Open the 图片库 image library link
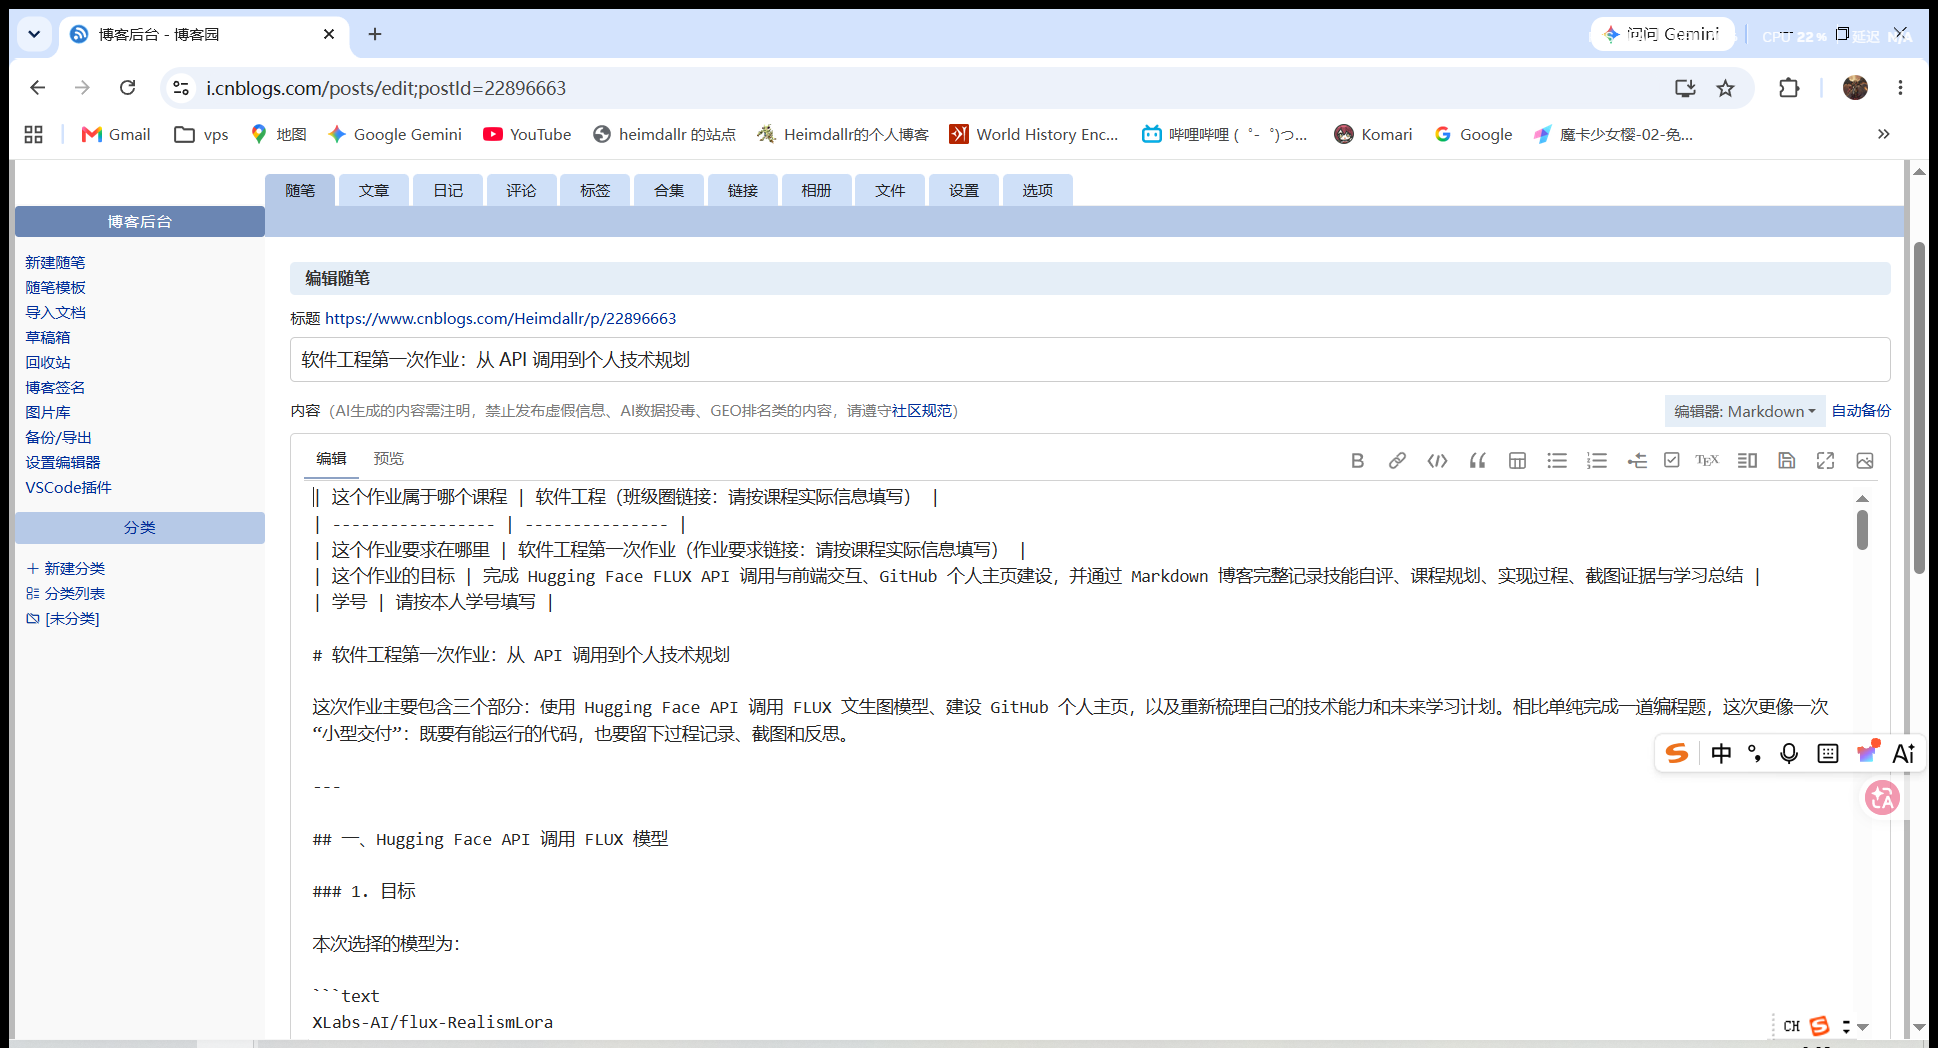This screenshot has height=1048, width=1938. coord(47,412)
